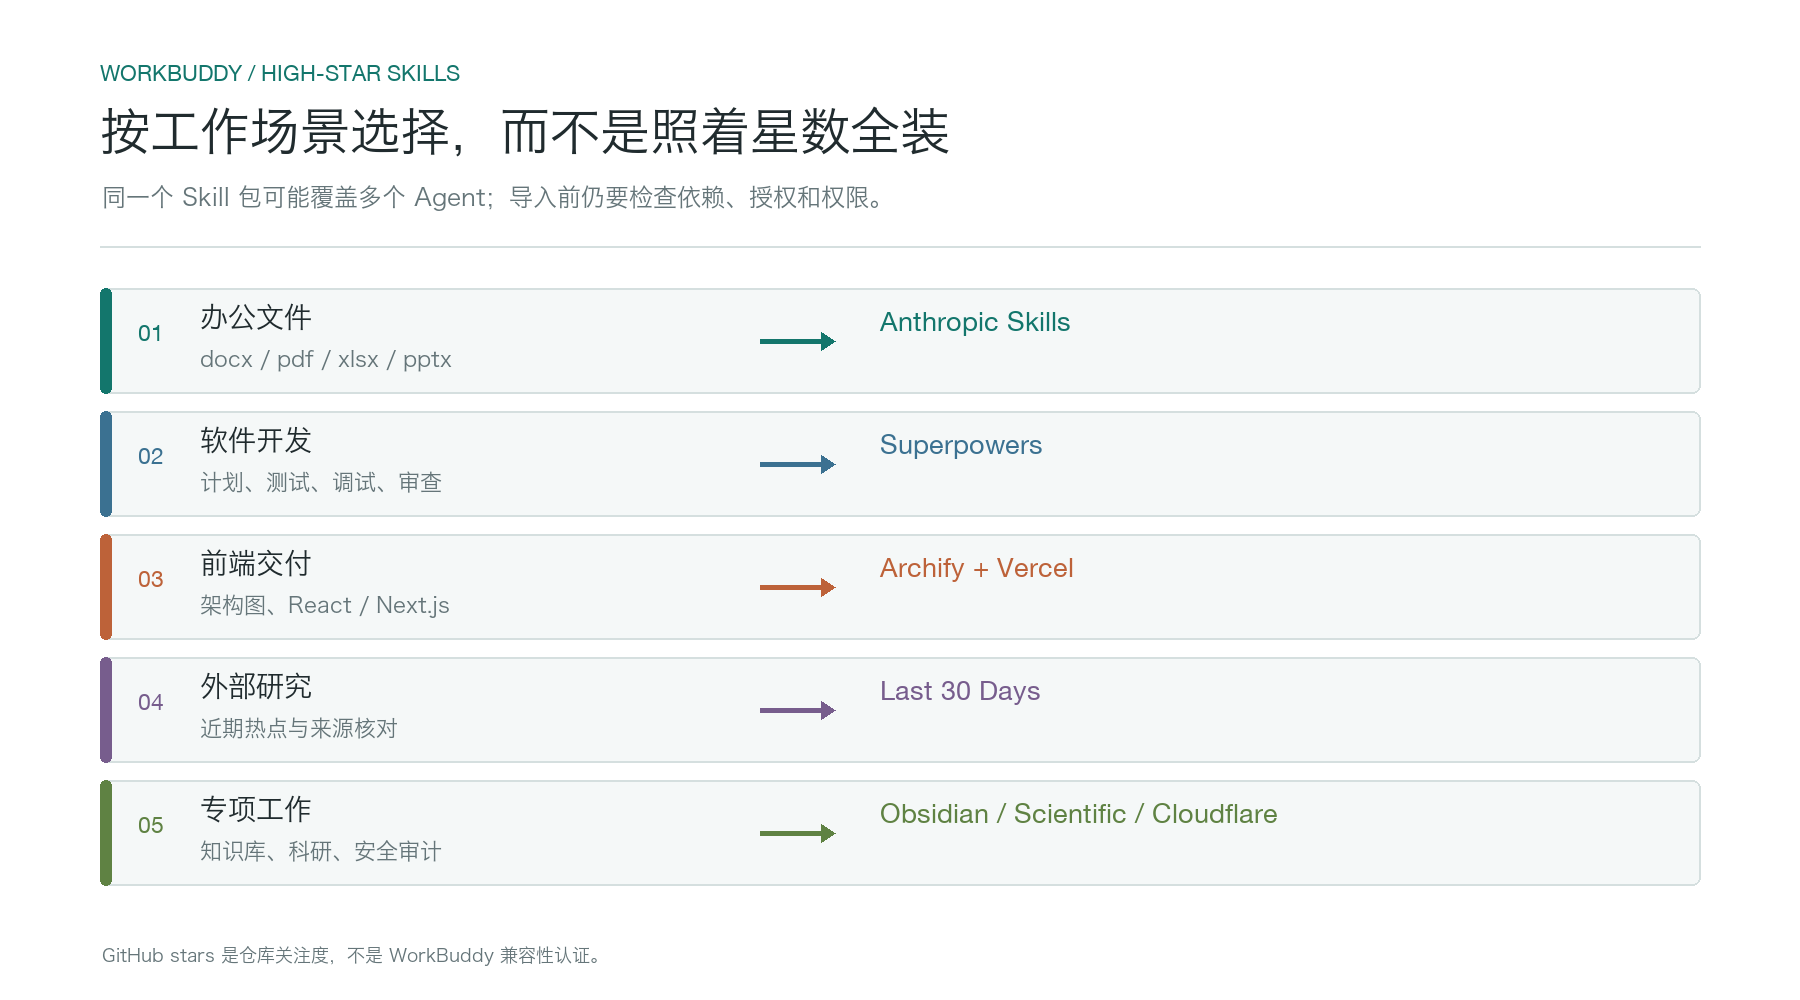The width and height of the screenshot is (1800, 1000).
Task: Click the arrow in the 软件开发 row
Action: point(797,464)
